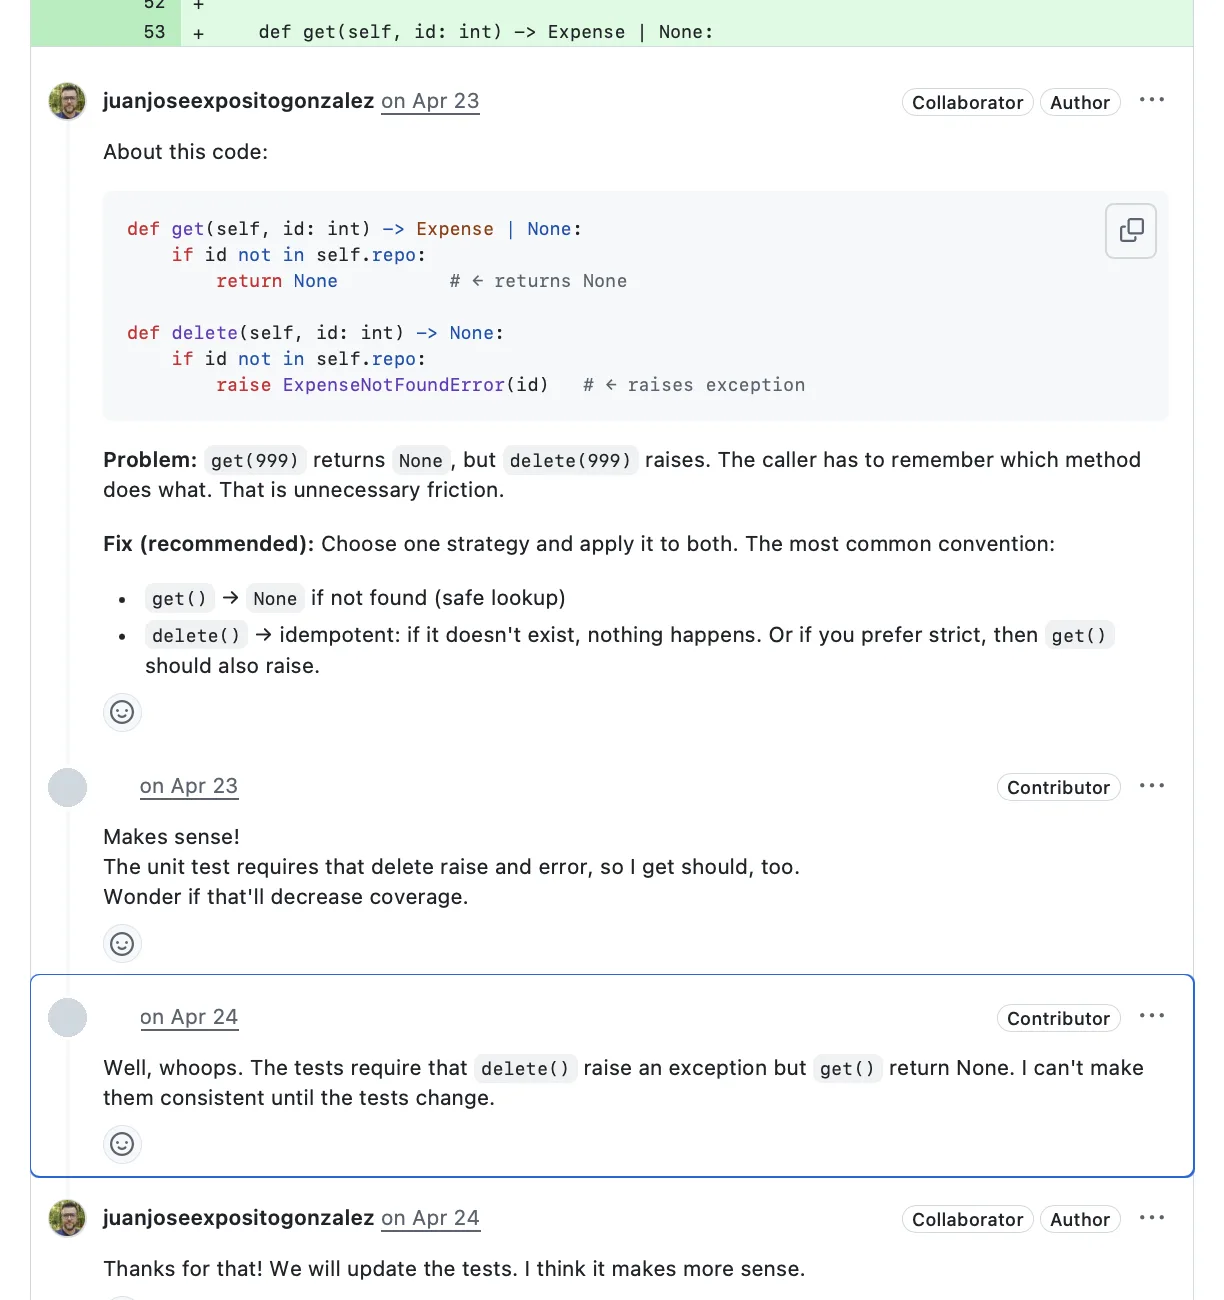Click Contributor badge on 'Well, whoops' comment
Screen dimensions: 1224x1300
click(x=1058, y=1018)
